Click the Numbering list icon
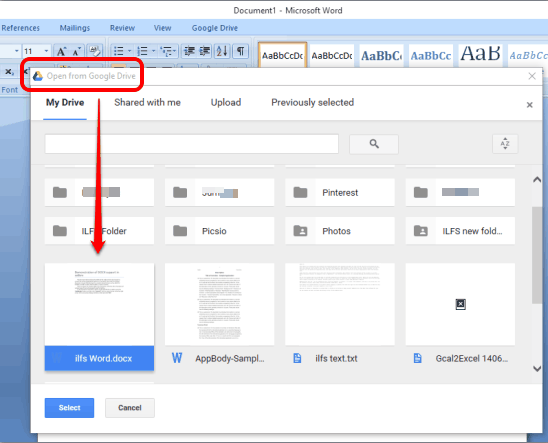The height and width of the screenshot is (443, 548). (x=142, y=51)
